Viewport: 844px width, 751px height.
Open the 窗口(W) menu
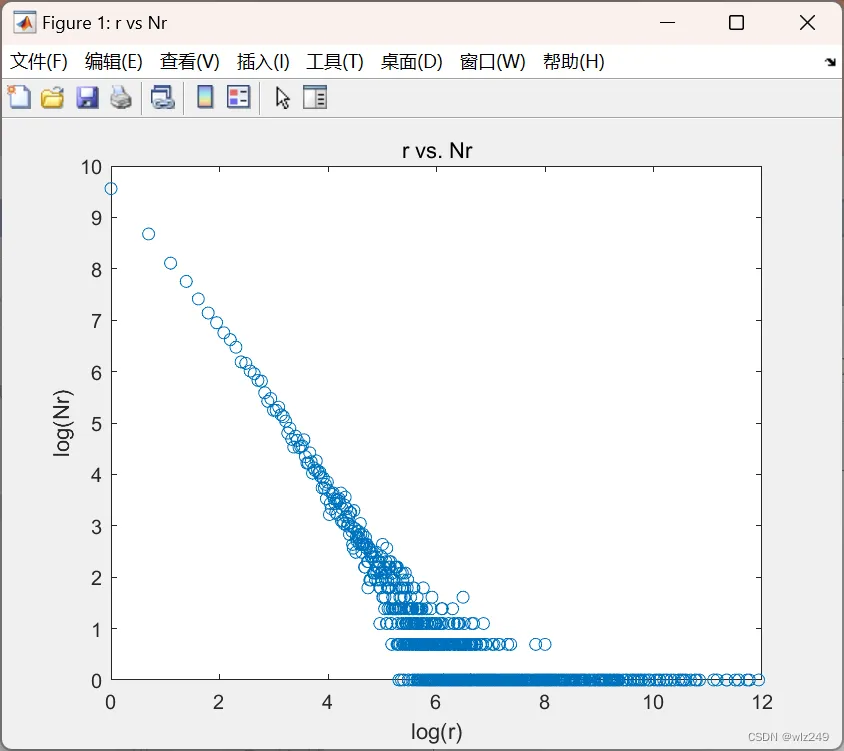point(493,61)
